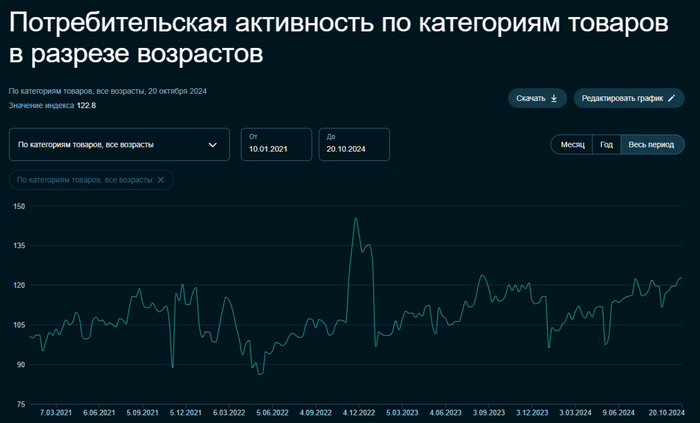This screenshot has width=700, height=423.
Task: Click the 3.12.2023 axis date
Action: 532,413
